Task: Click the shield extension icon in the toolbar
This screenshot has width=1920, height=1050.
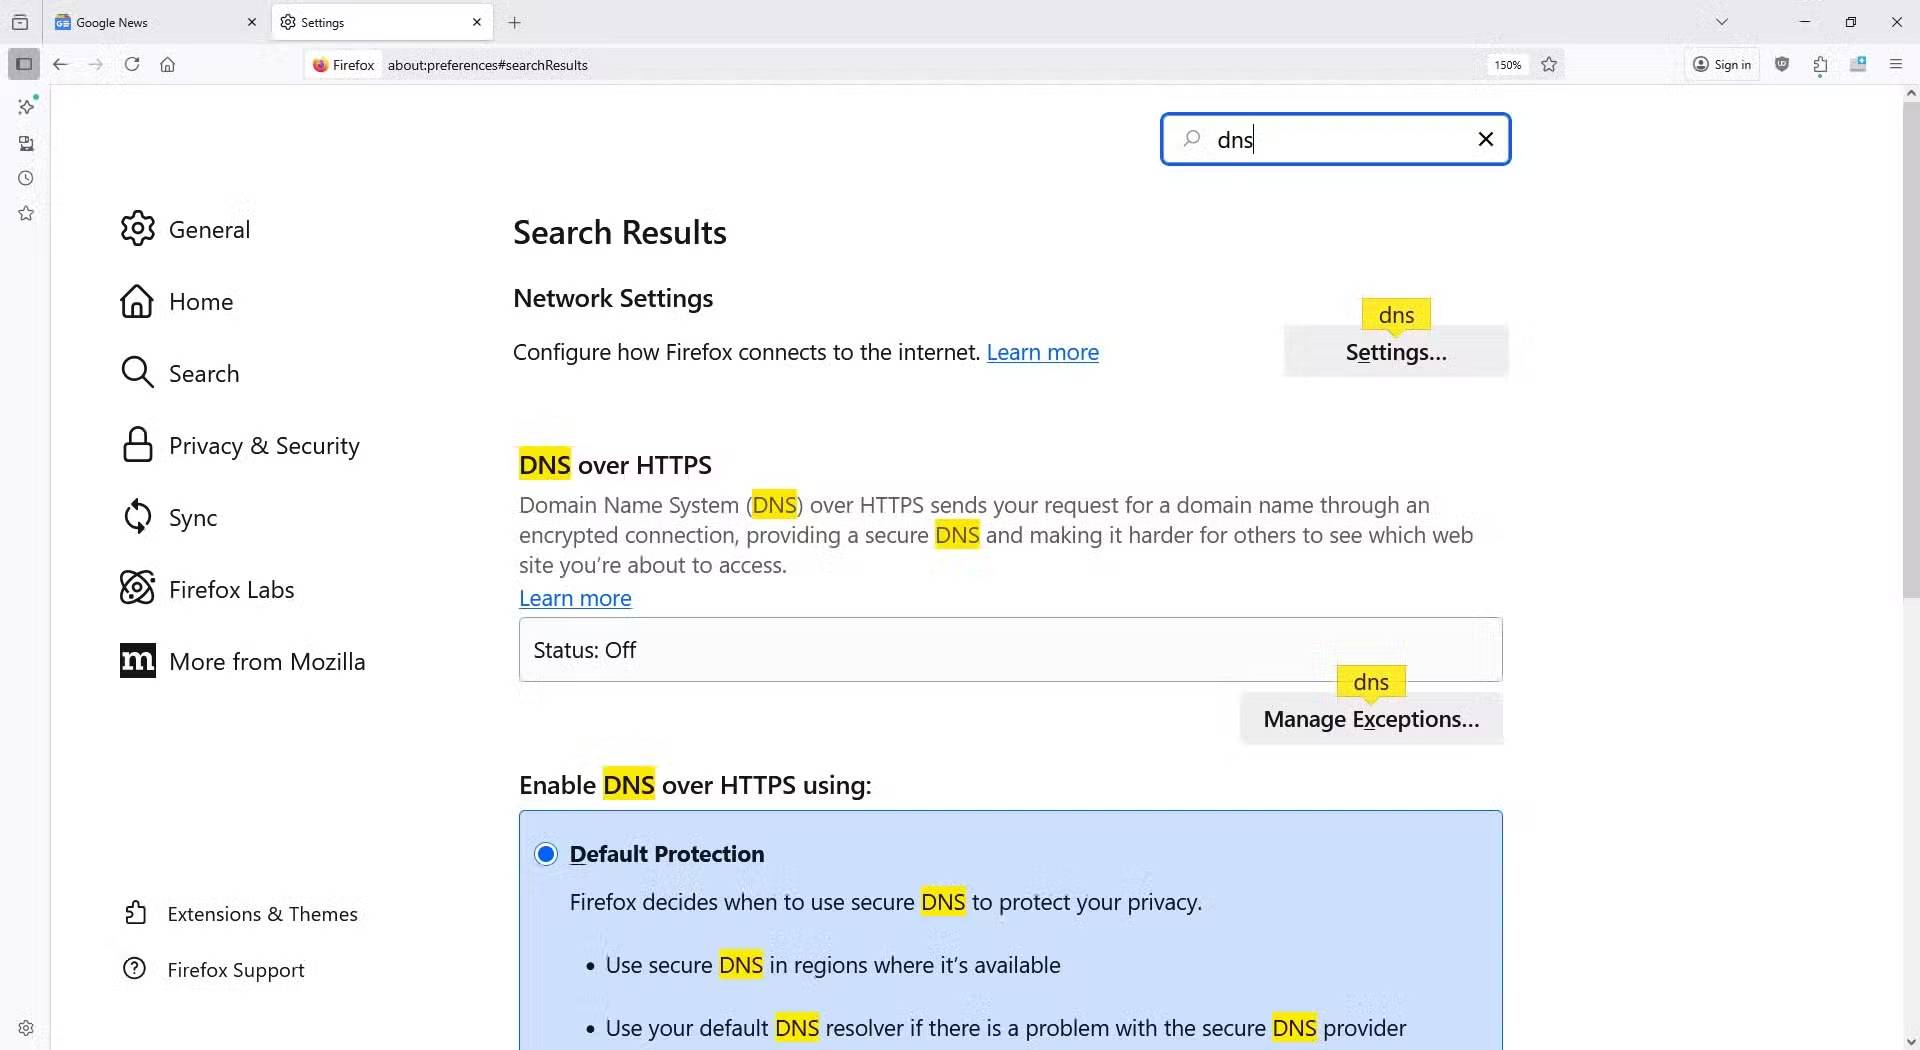Action: pyautogui.click(x=1782, y=64)
